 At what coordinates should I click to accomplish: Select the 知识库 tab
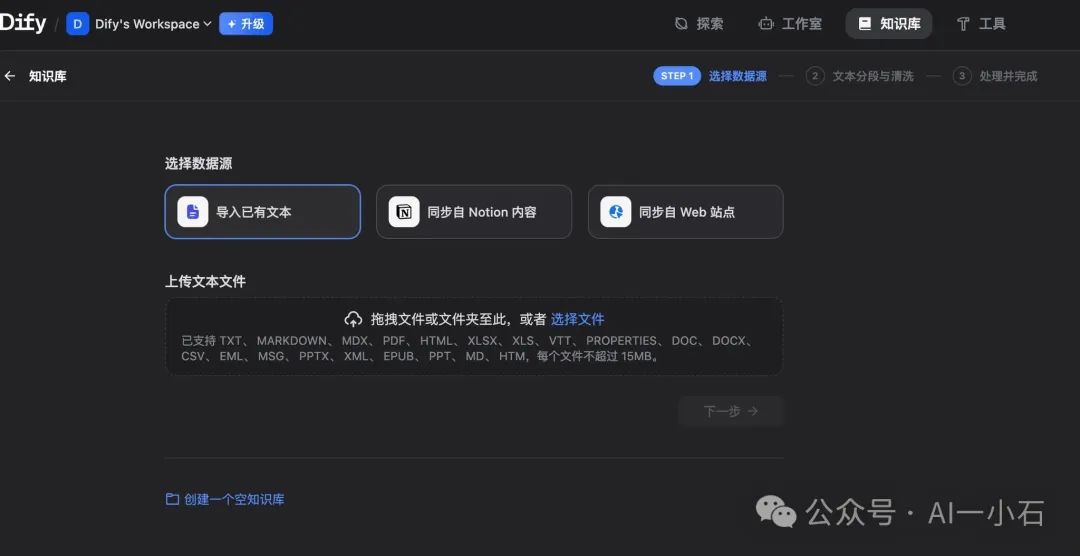pyautogui.click(x=889, y=24)
